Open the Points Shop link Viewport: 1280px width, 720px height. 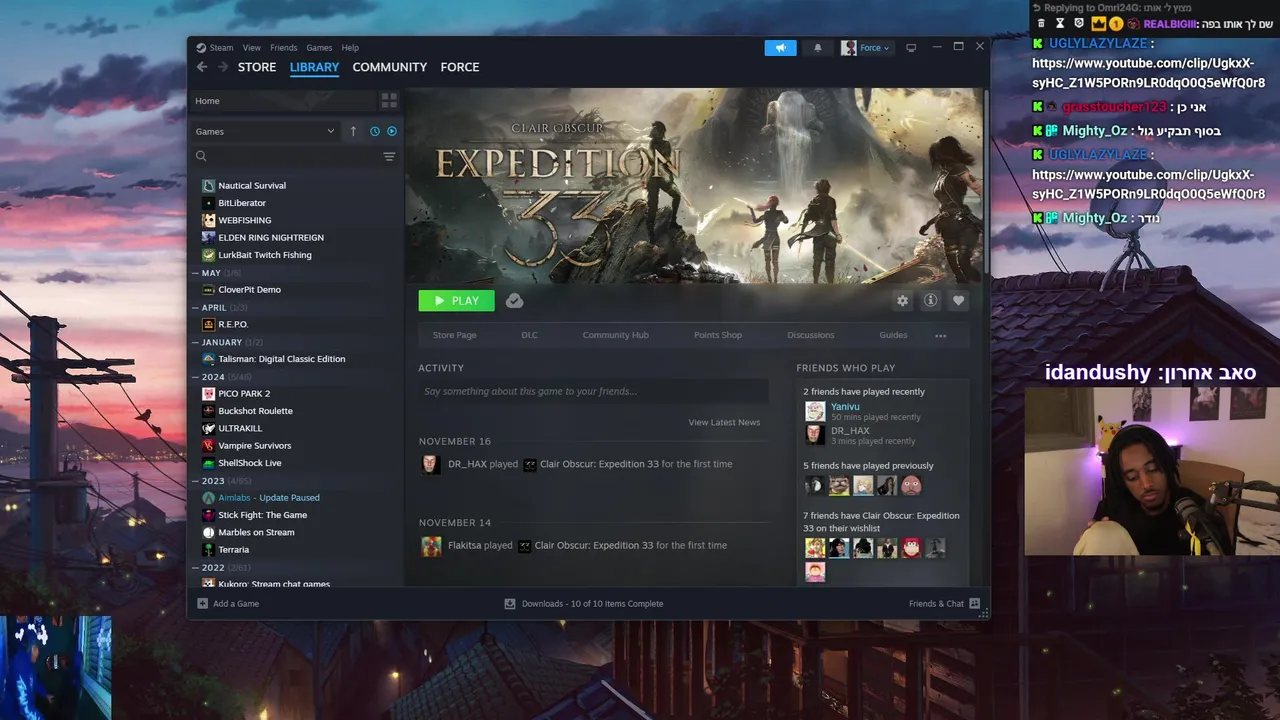click(x=718, y=335)
